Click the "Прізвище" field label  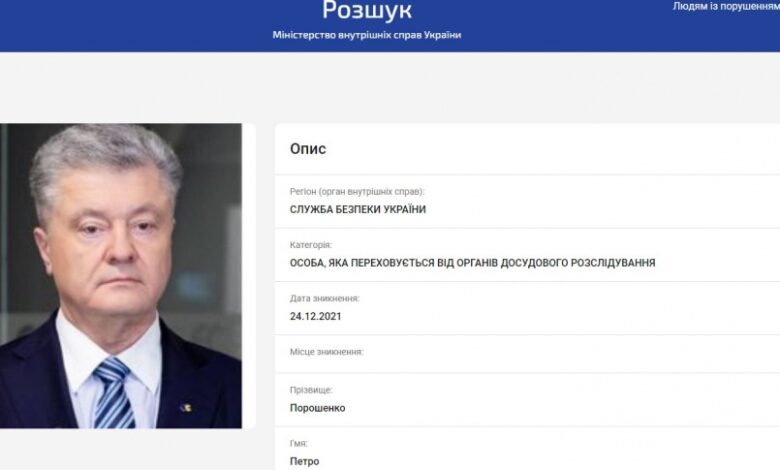(x=311, y=390)
